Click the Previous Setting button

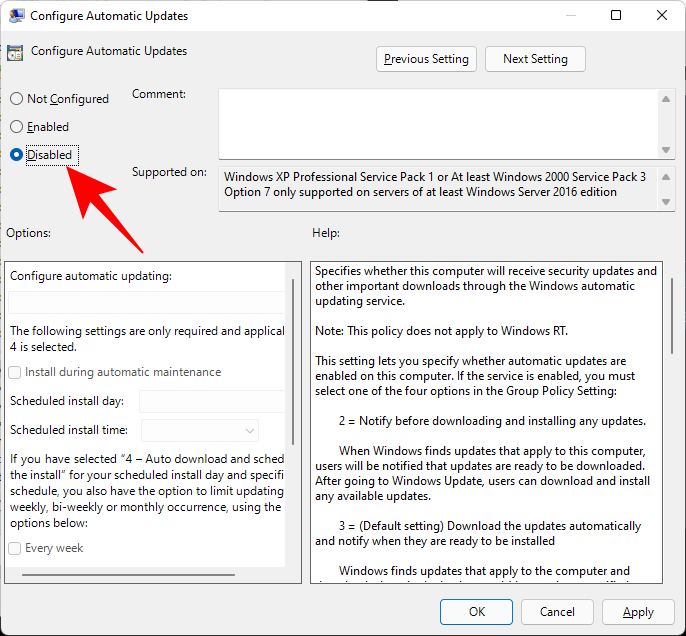[x=426, y=59]
